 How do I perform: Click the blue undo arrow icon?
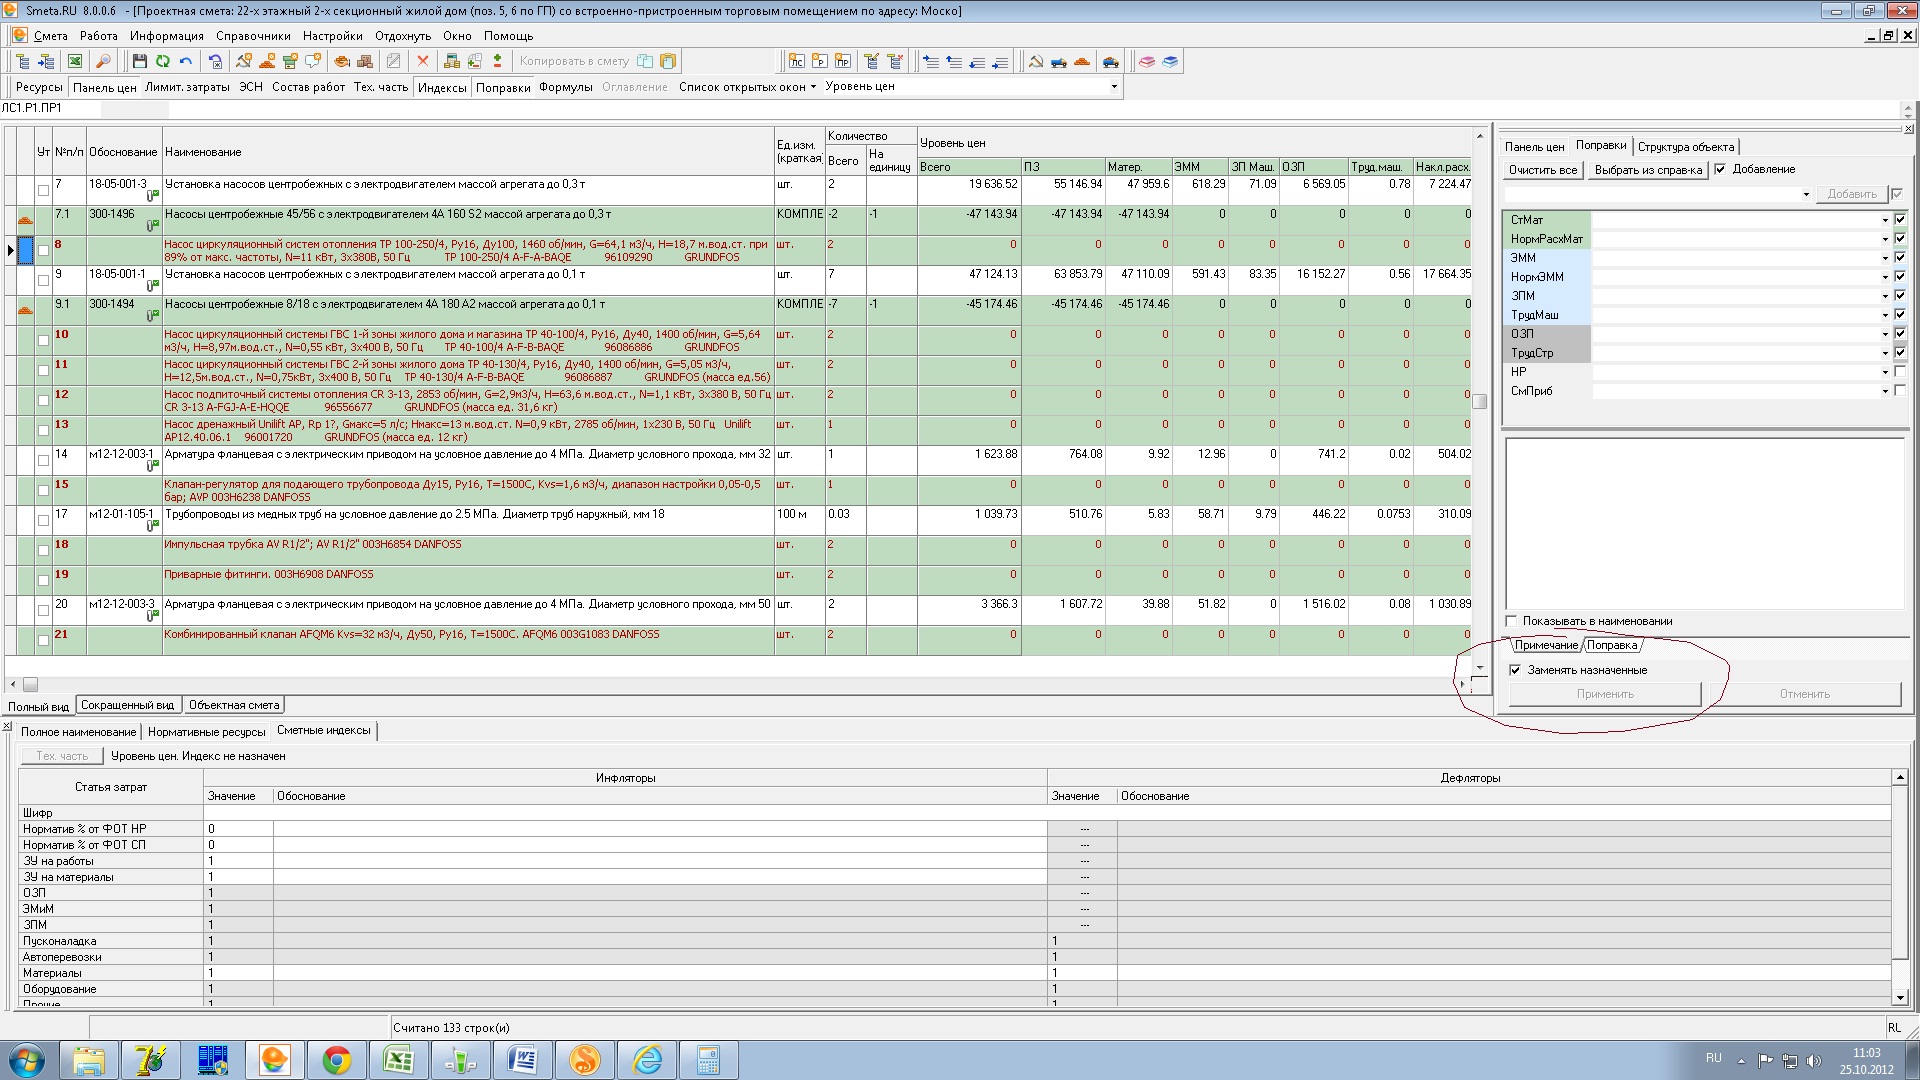click(x=186, y=61)
